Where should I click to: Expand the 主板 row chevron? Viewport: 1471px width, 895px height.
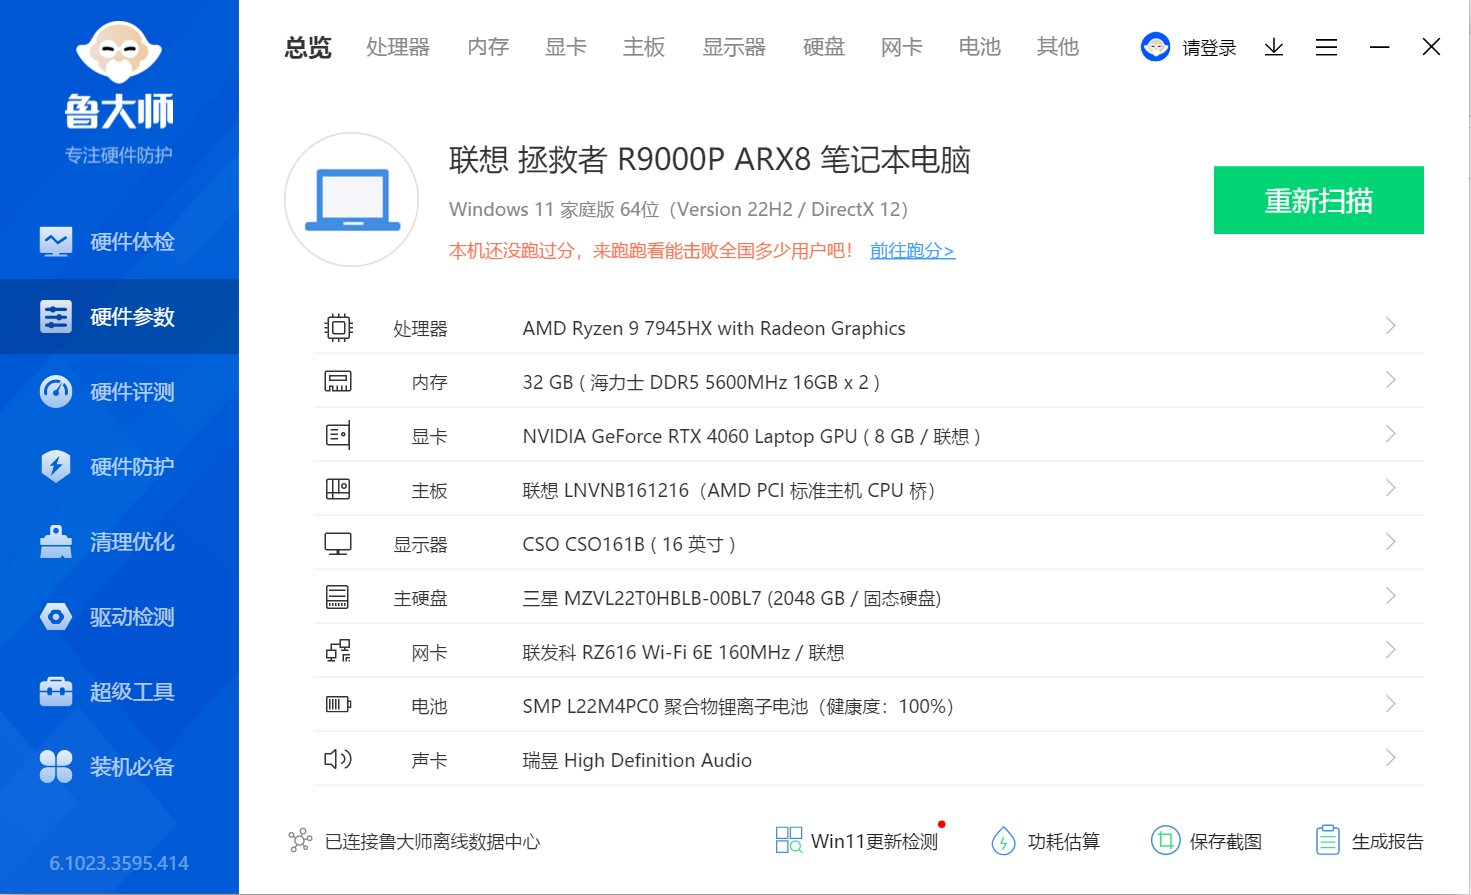pos(1390,488)
